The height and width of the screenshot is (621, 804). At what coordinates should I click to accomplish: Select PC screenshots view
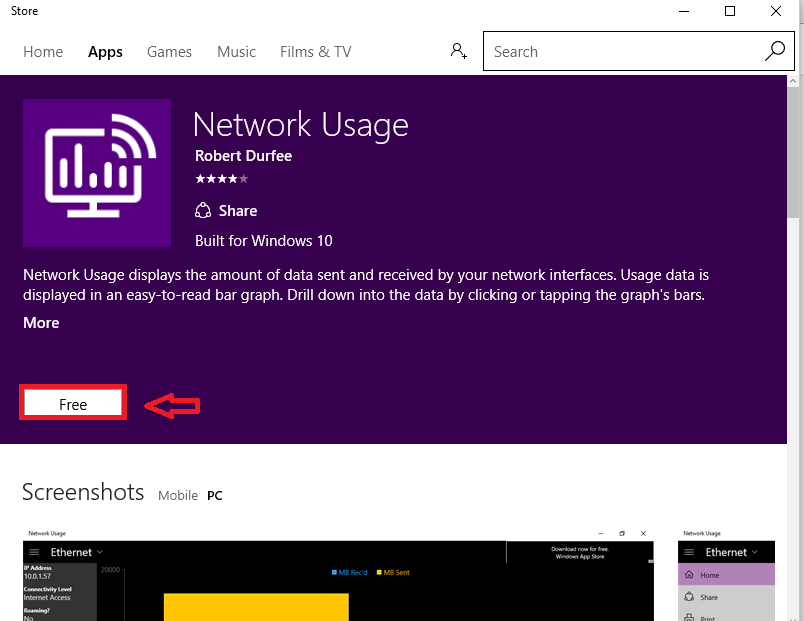click(215, 495)
